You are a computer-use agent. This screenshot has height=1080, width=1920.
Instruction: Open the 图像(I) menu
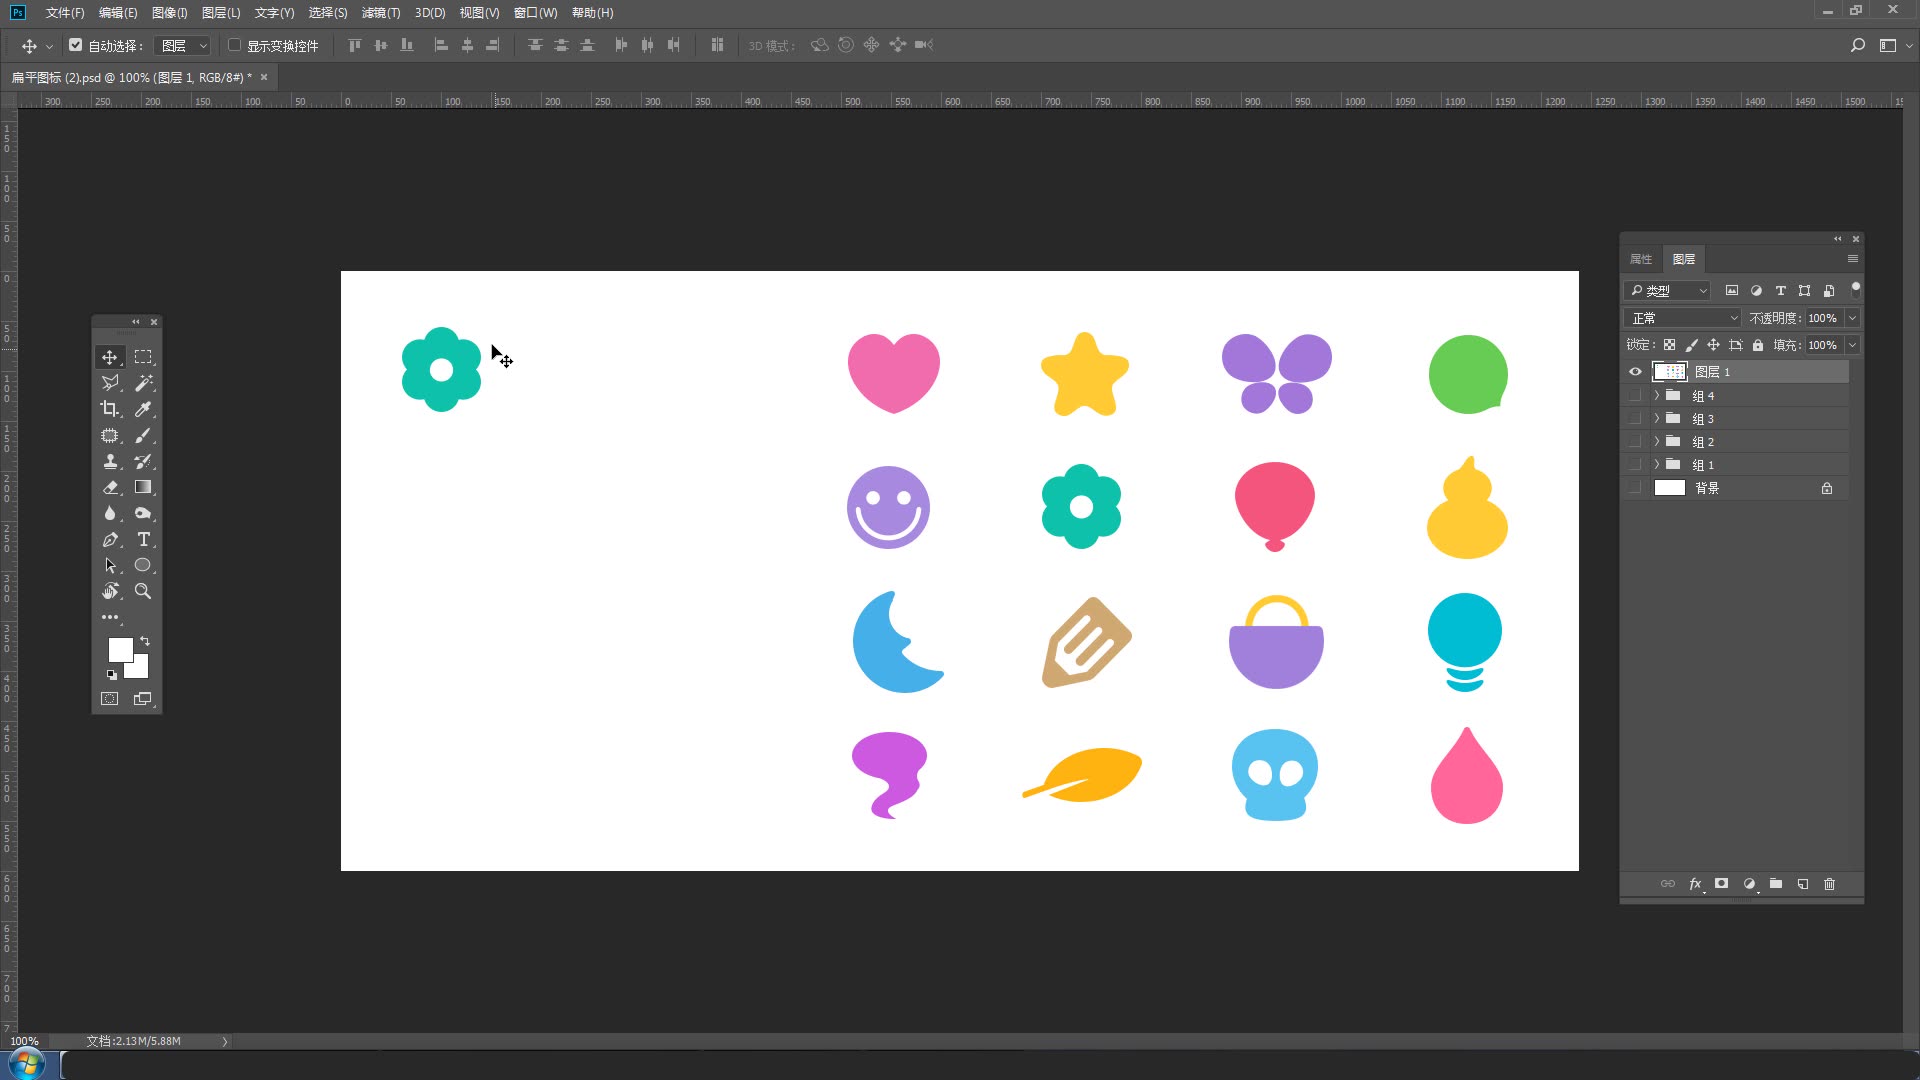(170, 13)
